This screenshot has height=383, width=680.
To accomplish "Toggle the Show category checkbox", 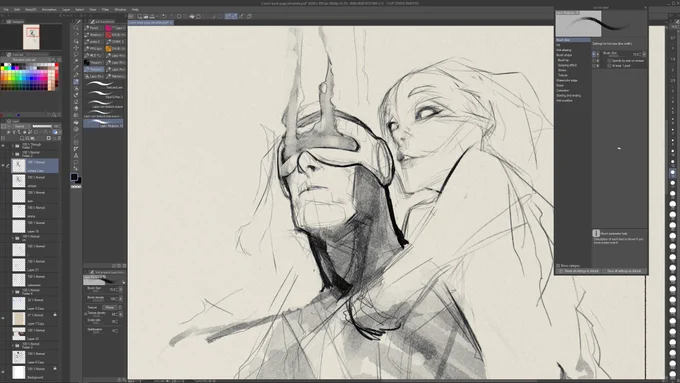I will tap(558, 265).
